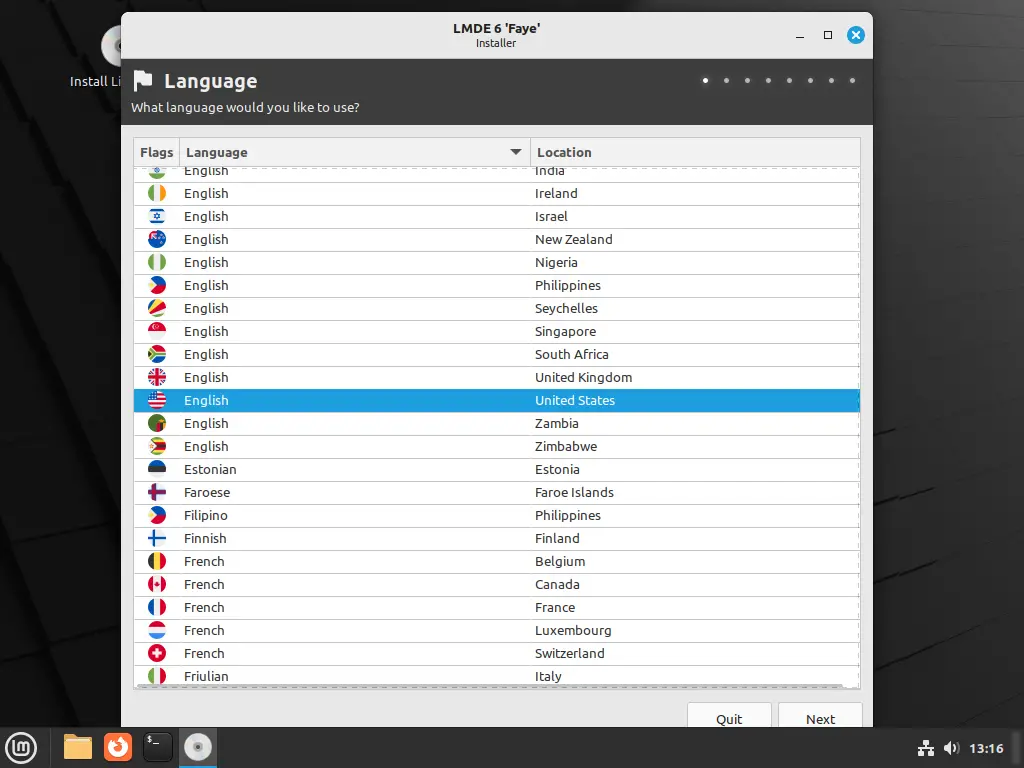Screen dimensions: 1024x768
Task: Select the Zimbabwe location
Action: (566, 446)
